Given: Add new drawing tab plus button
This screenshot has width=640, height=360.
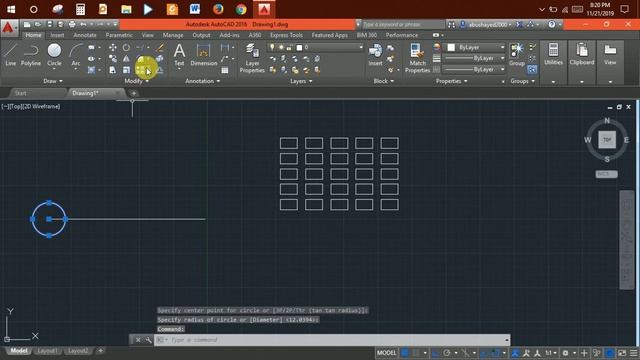Looking at the screenshot, I should tap(133, 93).
